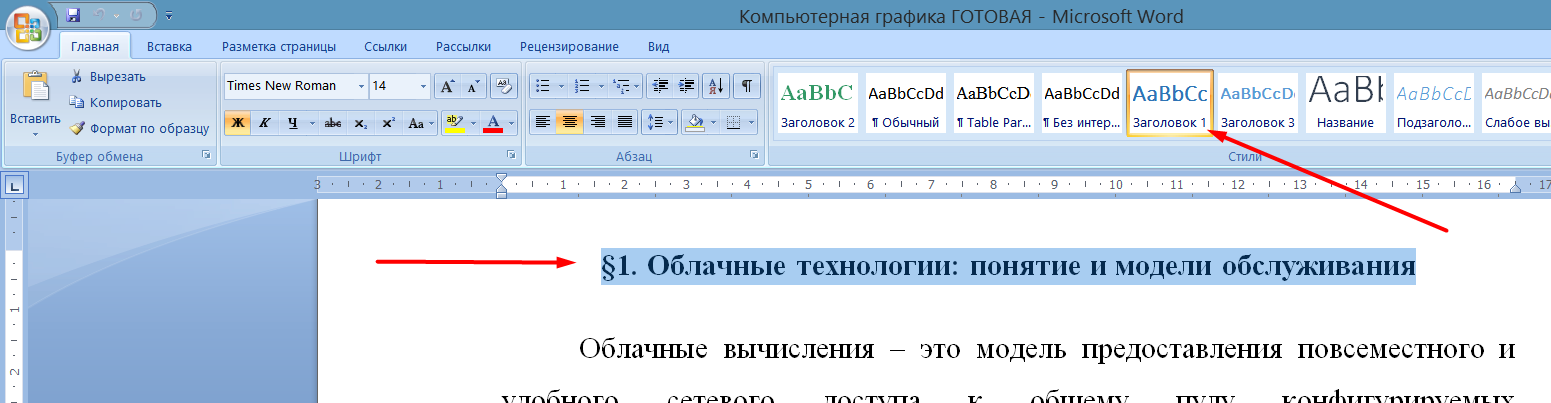Image resolution: width=1551 pixels, height=403 pixels.
Task: Switch to the Вставка tab
Action: pyautogui.click(x=169, y=46)
